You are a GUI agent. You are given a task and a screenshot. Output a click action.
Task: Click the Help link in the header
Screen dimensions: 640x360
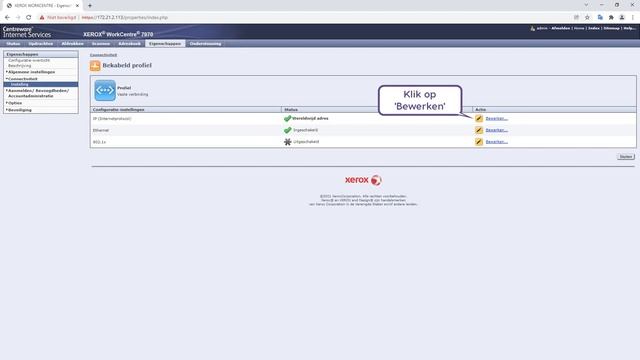click(629, 28)
